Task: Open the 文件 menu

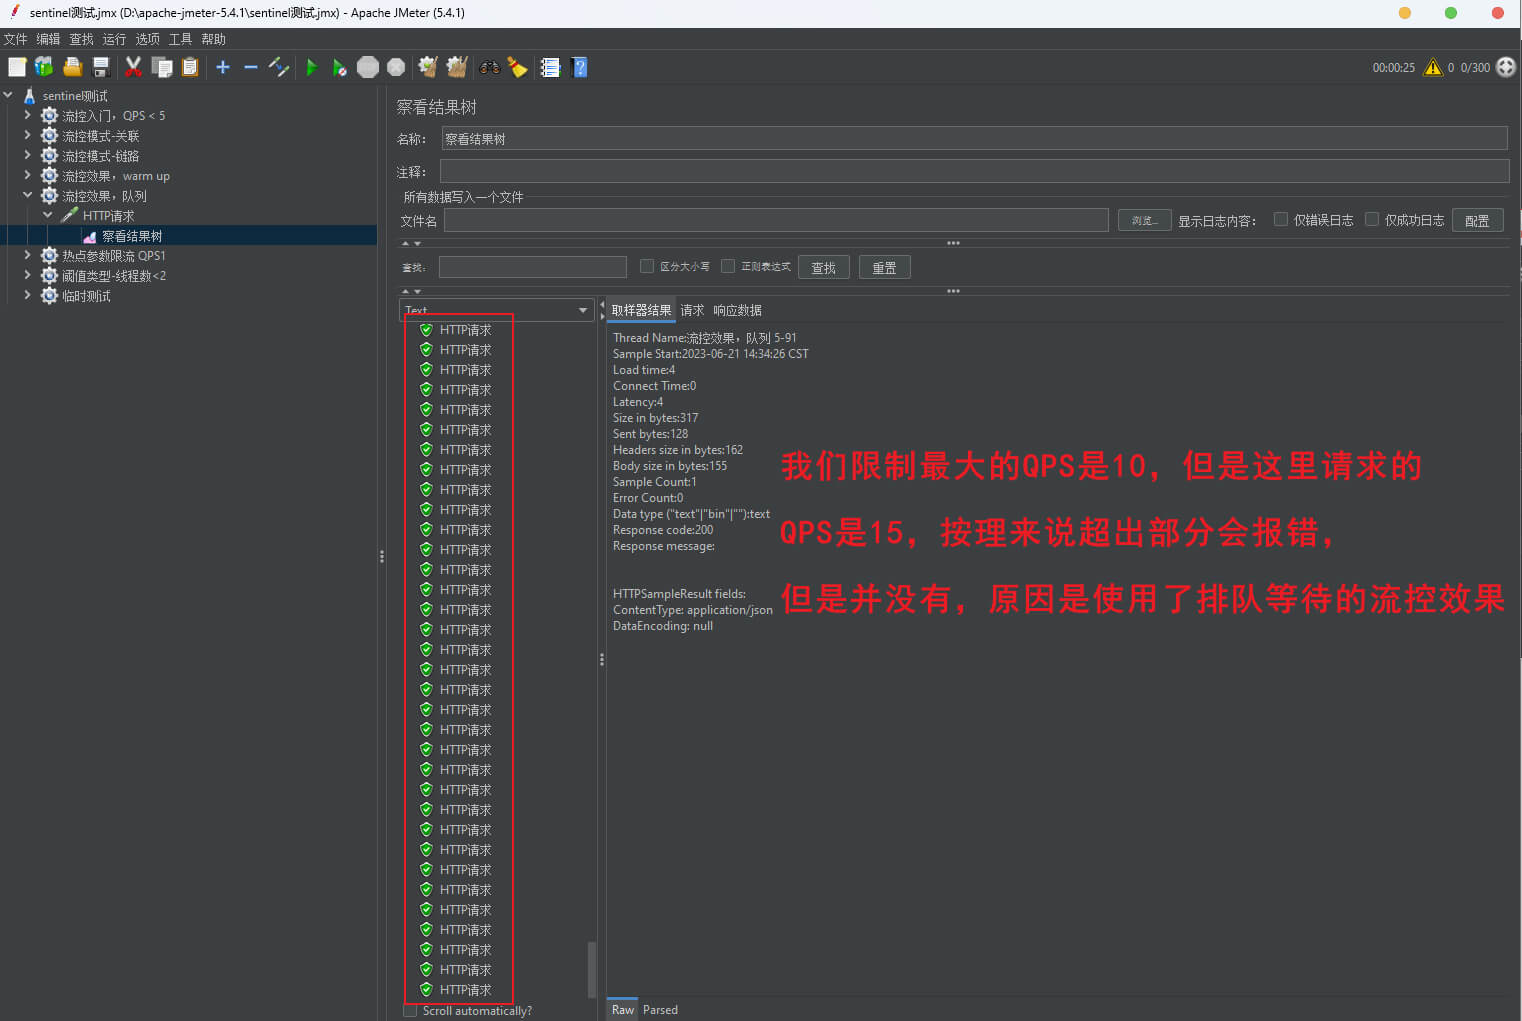Action: (x=15, y=39)
